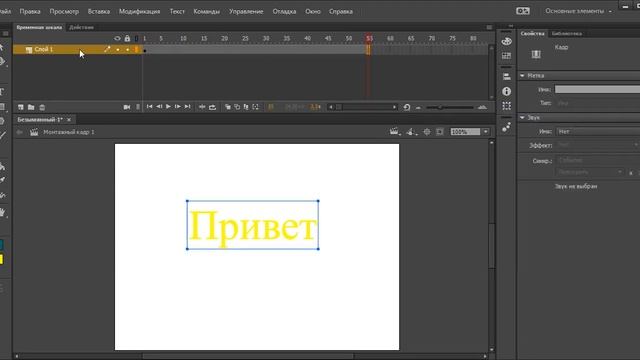This screenshot has height=360, width=640.
Task: Open the stage zoom 100% dropdown arrow
Action: (485, 132)
